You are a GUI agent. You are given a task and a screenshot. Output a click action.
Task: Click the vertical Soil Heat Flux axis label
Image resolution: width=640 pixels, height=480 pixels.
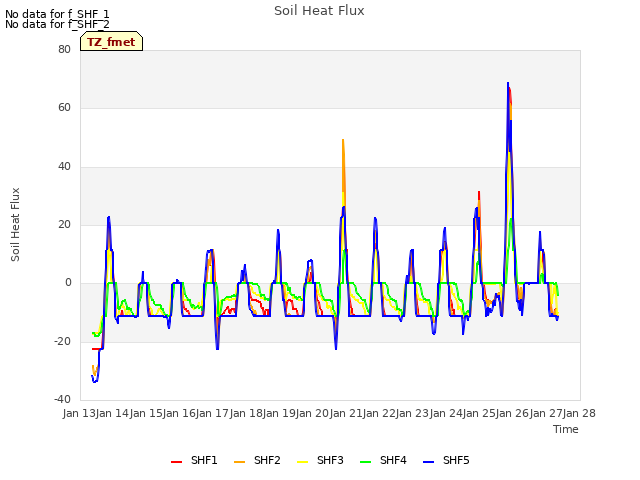pyautogui.click(x=15, y=224)
